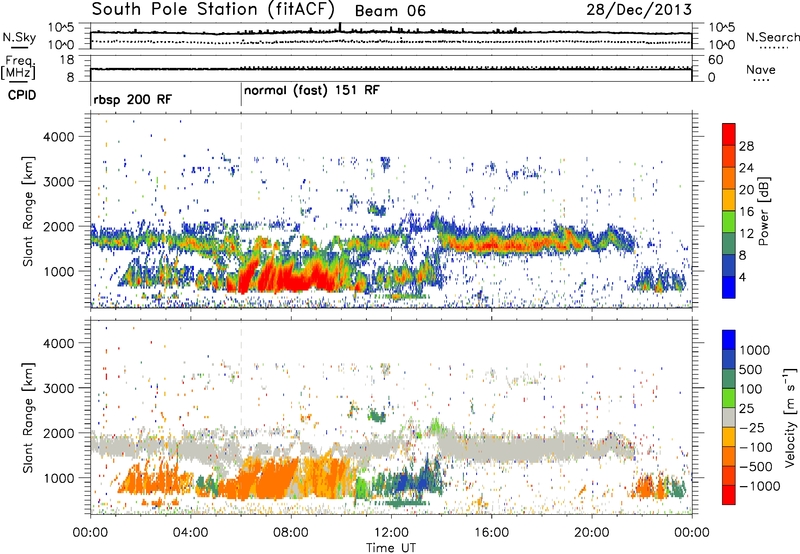800x554 pixels.
Task: Select '1000' tick on the velocity panel axis
Action: [59, 478]
